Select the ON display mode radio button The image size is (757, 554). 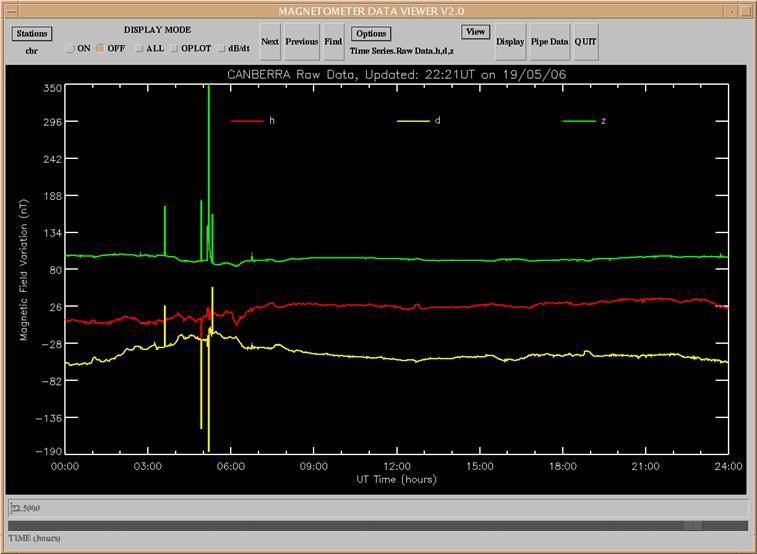[71, 48]
